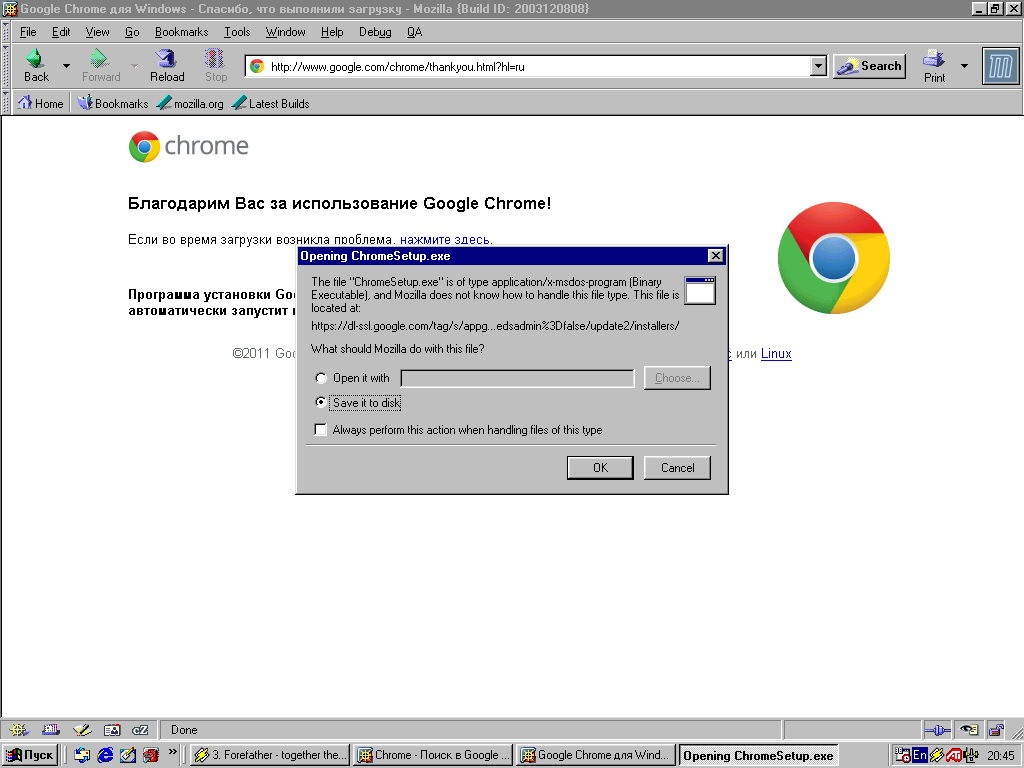Click the volume mixer tray icon
The width and height of the screenshot is (1024, 768).
pos(971,755)
